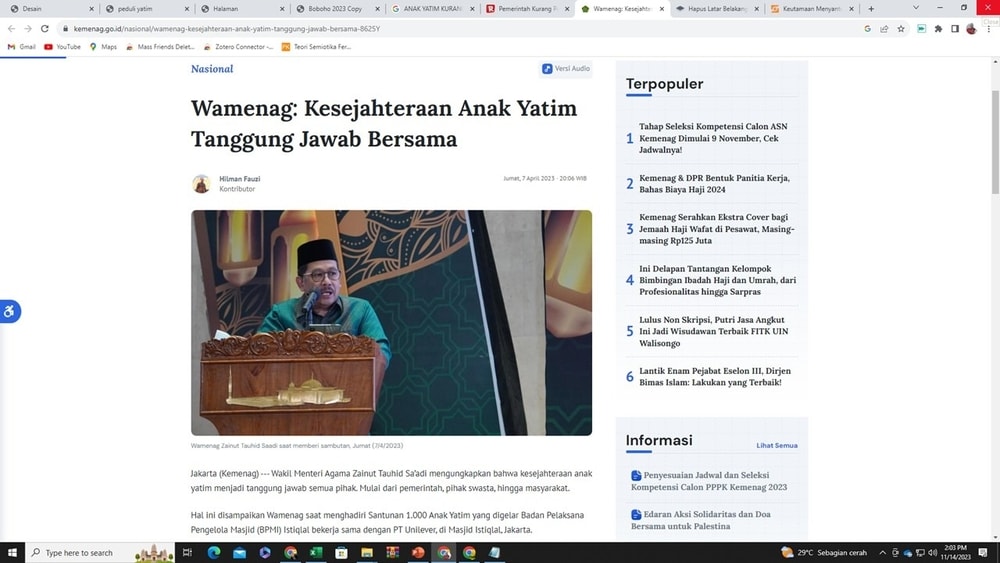1000x563 pixels.
Task: Open the notifications action center icon
Action: coord(983,553)
